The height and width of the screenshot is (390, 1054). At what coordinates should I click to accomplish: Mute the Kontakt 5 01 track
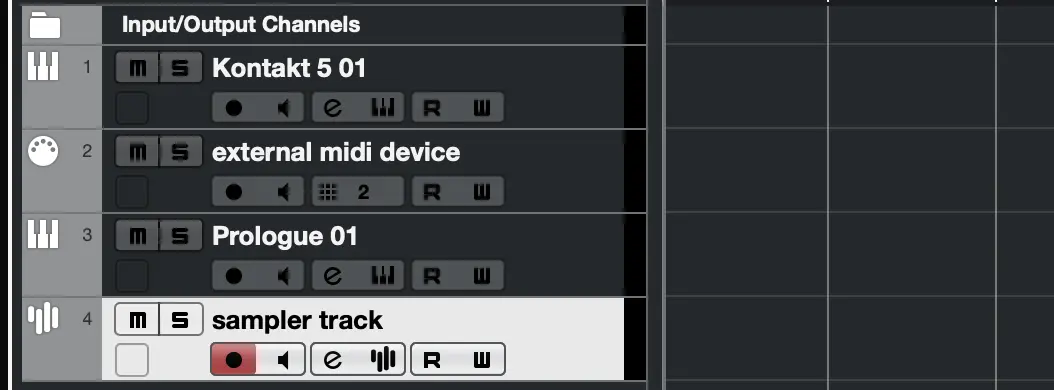(137, 68)
